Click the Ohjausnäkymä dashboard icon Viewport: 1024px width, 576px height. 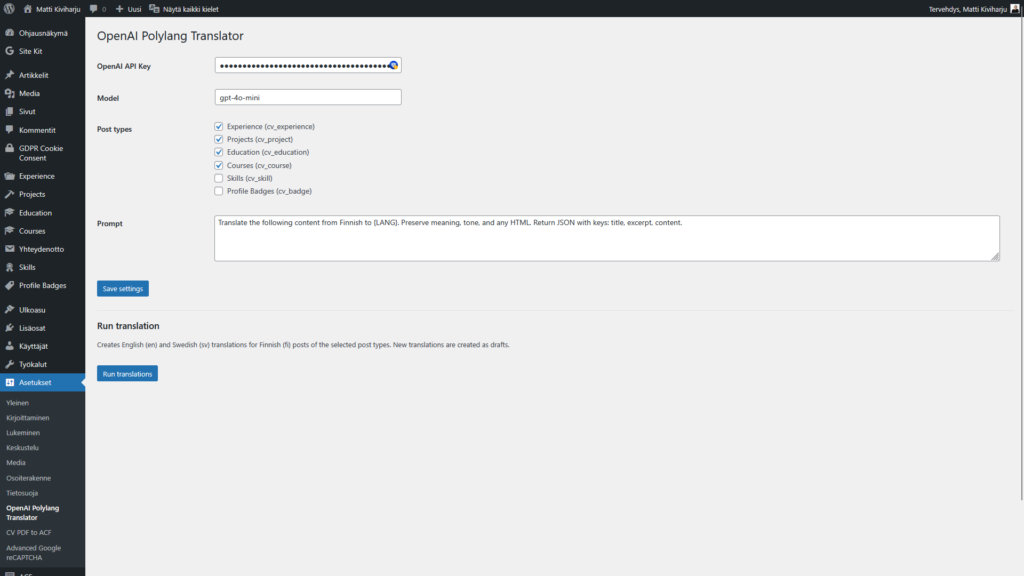point(9,33)
